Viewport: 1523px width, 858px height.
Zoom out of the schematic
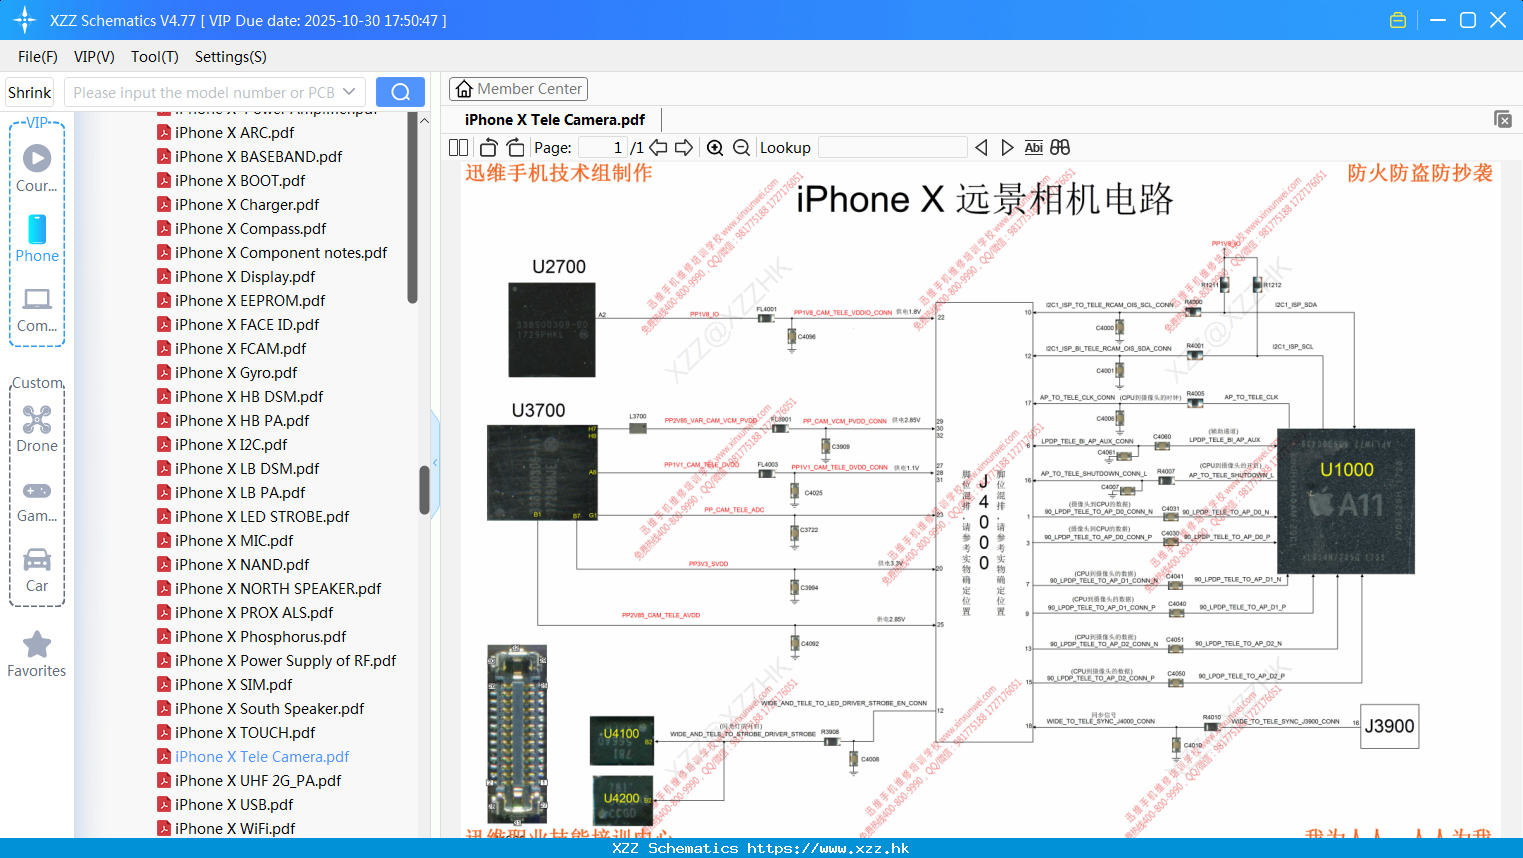(741, 147)
